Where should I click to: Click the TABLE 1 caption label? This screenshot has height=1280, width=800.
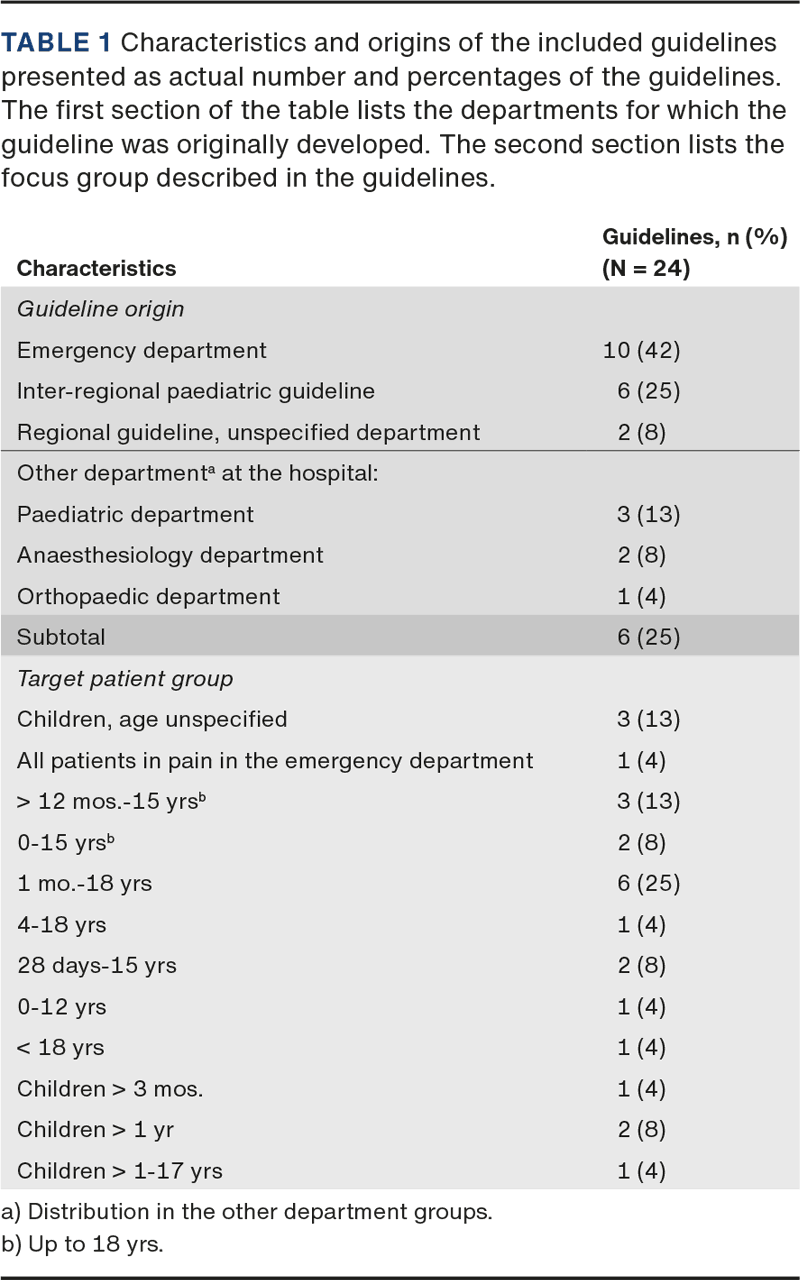pyautogui.click(x=58, y=43)
